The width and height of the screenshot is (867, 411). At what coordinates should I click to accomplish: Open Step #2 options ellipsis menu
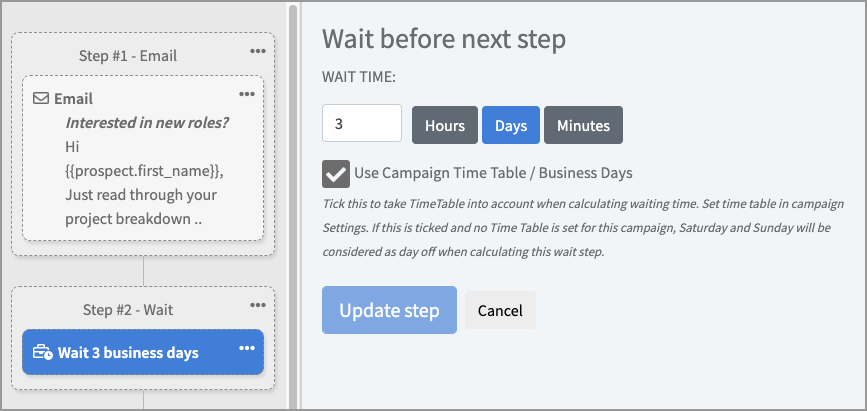click(x=258, y=305)
